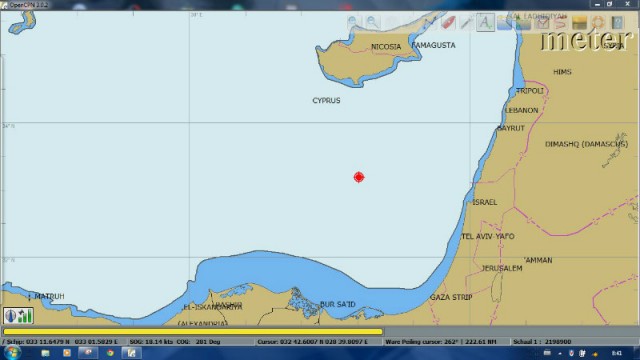
Task: Show hidden system tray icons arrow
Action: [x=560, y=353]
